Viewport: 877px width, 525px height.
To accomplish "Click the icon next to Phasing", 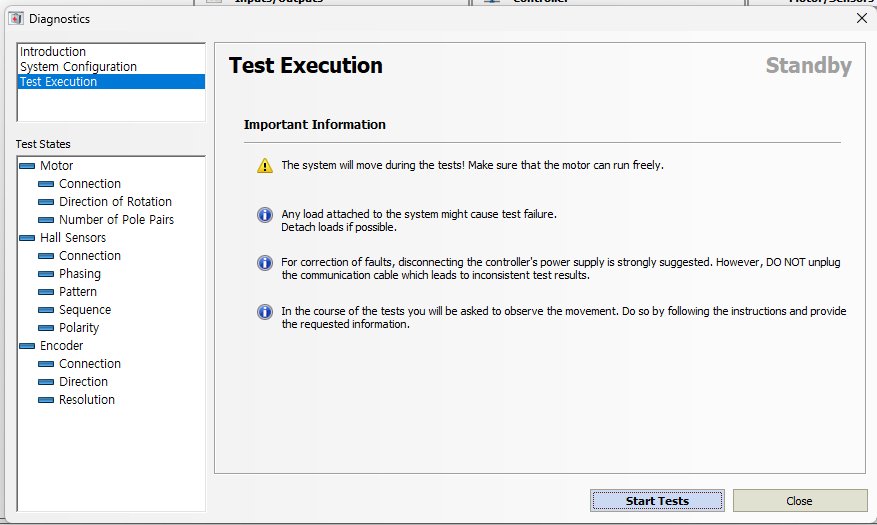I will [x=46, y=274].
